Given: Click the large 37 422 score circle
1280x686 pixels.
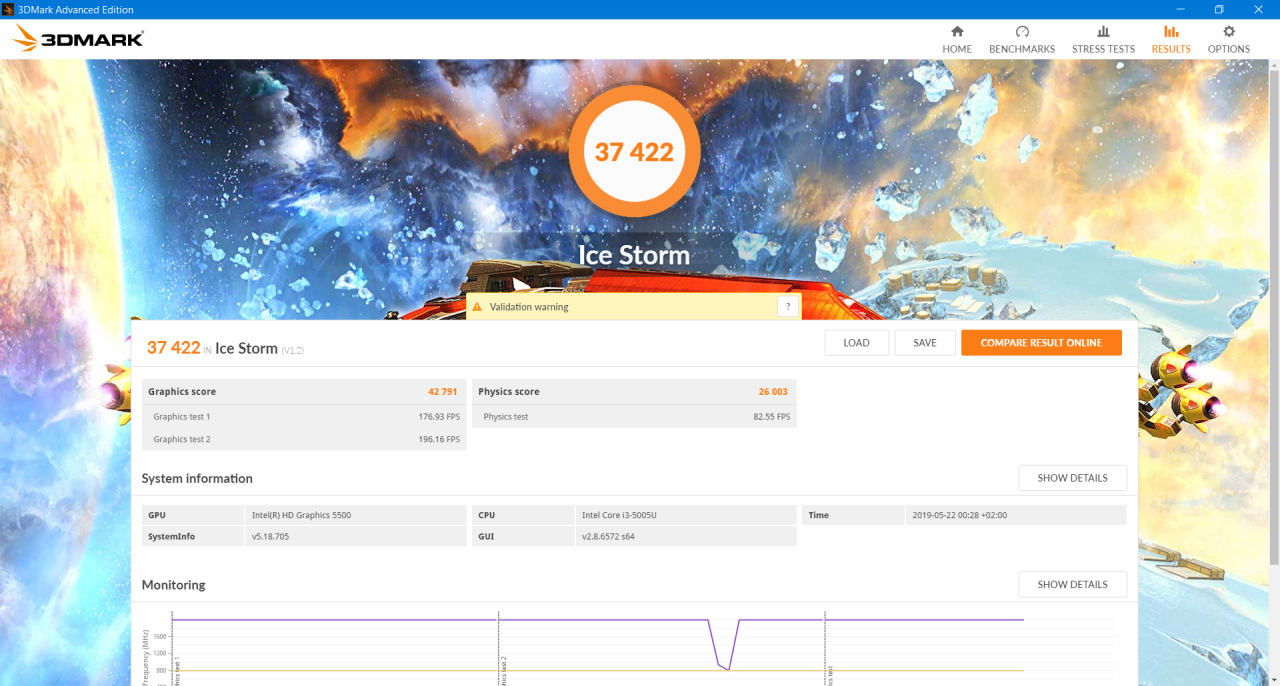Looking at the screenshot, I should pyautogui.click(x=634, y=152).
